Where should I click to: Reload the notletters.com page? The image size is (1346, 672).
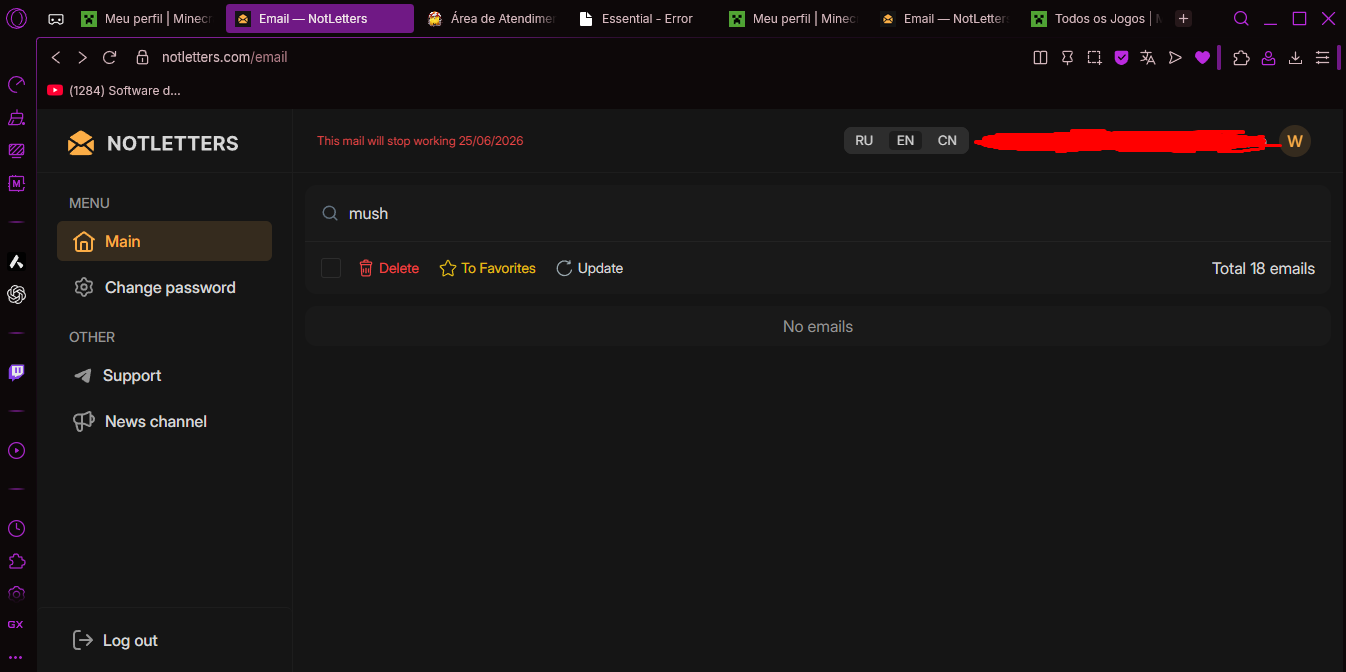pos(110,58)
